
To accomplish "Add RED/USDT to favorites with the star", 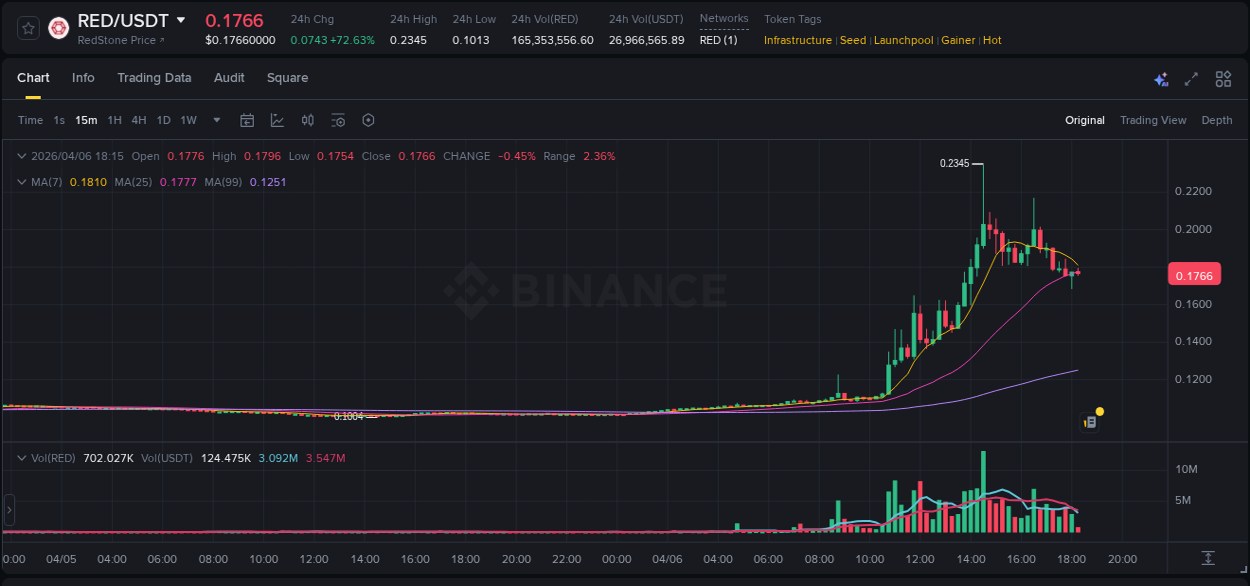I will pos(29,29).
